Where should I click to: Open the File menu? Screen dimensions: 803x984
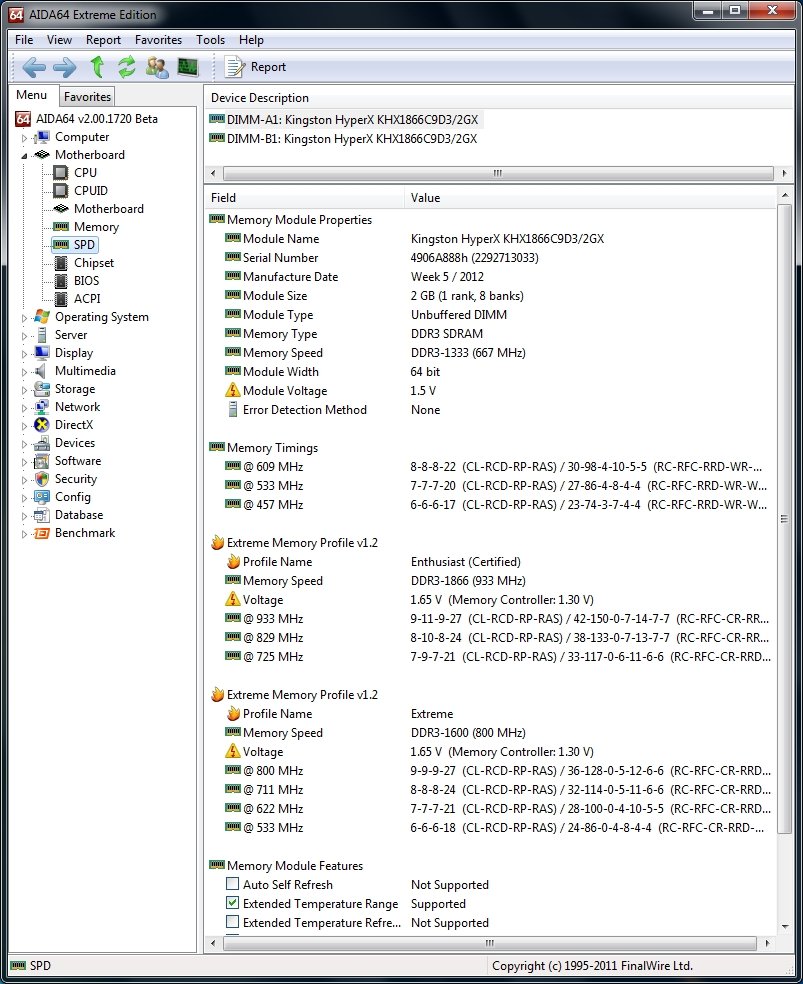point(24,40)
